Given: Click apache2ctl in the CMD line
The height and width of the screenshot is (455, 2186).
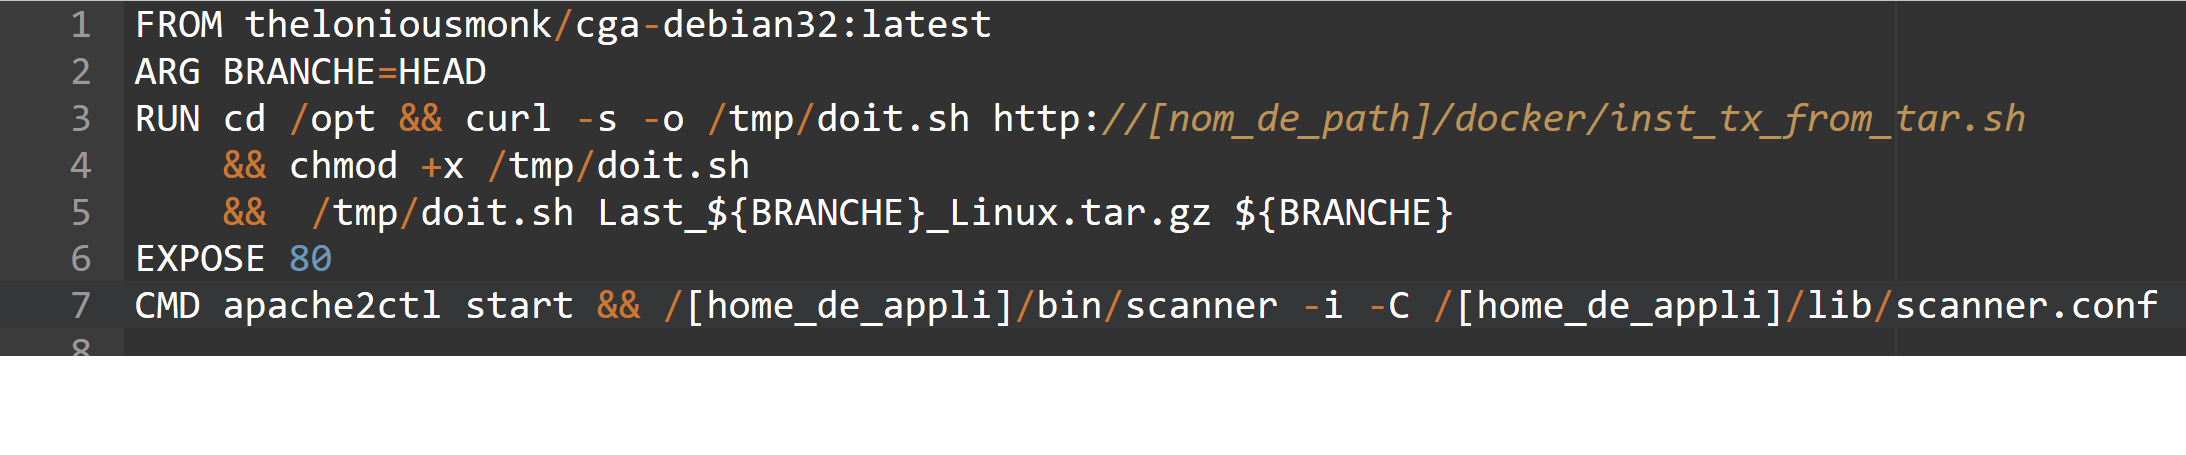Looking at the screenshot, I should pyautogui.click(x=332, y=306).
